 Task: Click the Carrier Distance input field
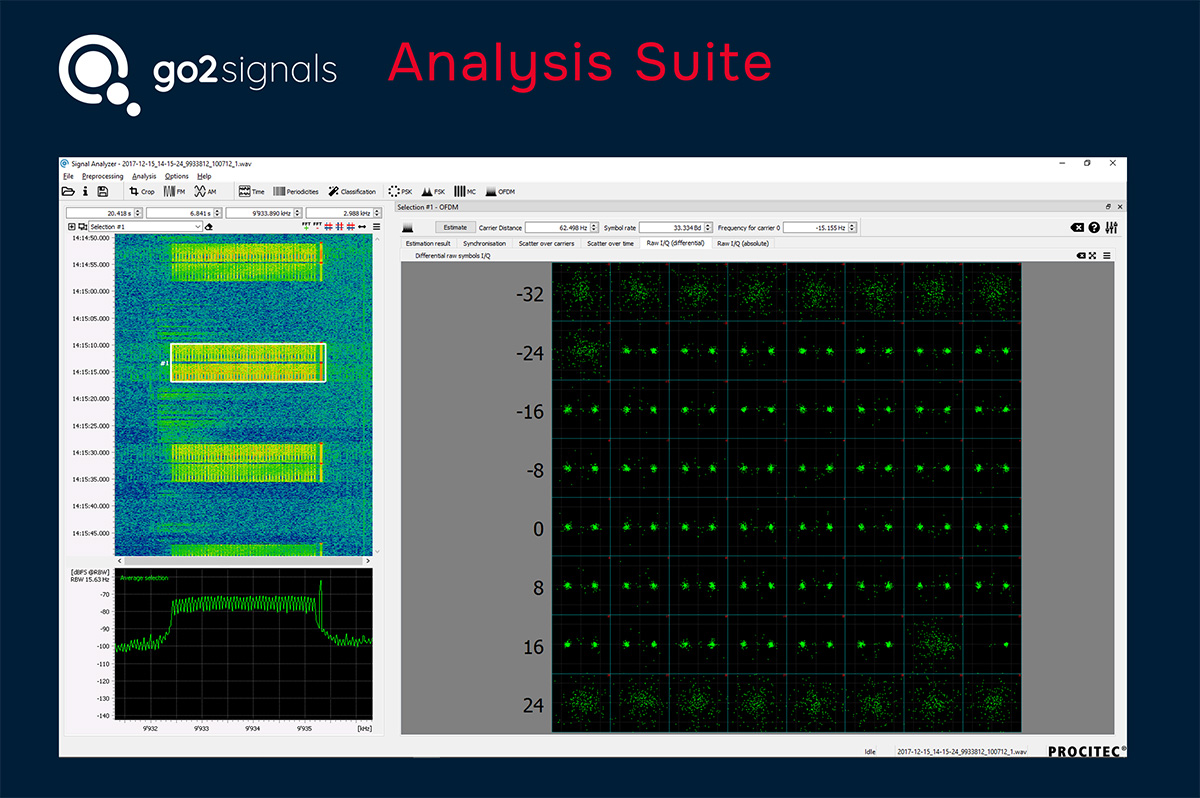pyautogui.click(x=559, y=228)
